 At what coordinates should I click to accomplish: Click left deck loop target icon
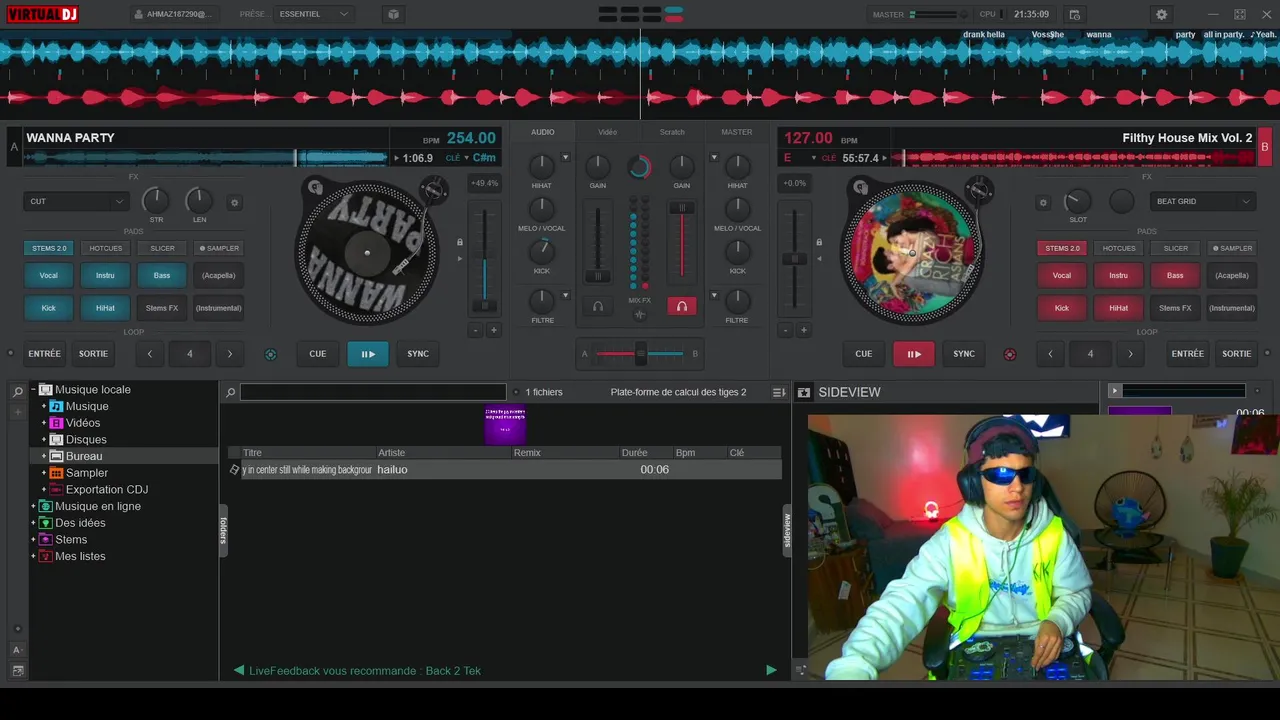270,354
